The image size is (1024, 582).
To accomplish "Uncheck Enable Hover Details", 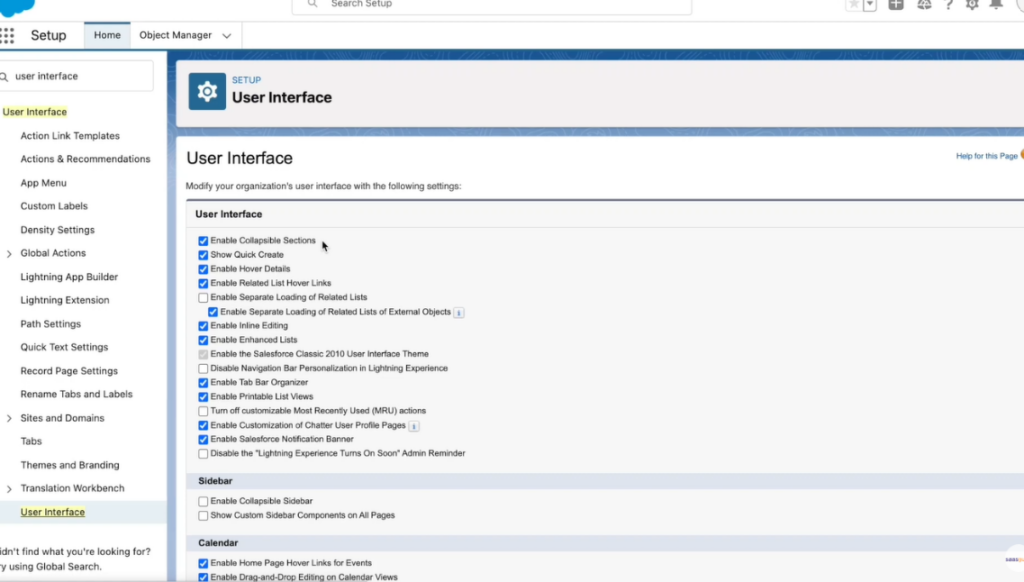I will tap(203, 269).
